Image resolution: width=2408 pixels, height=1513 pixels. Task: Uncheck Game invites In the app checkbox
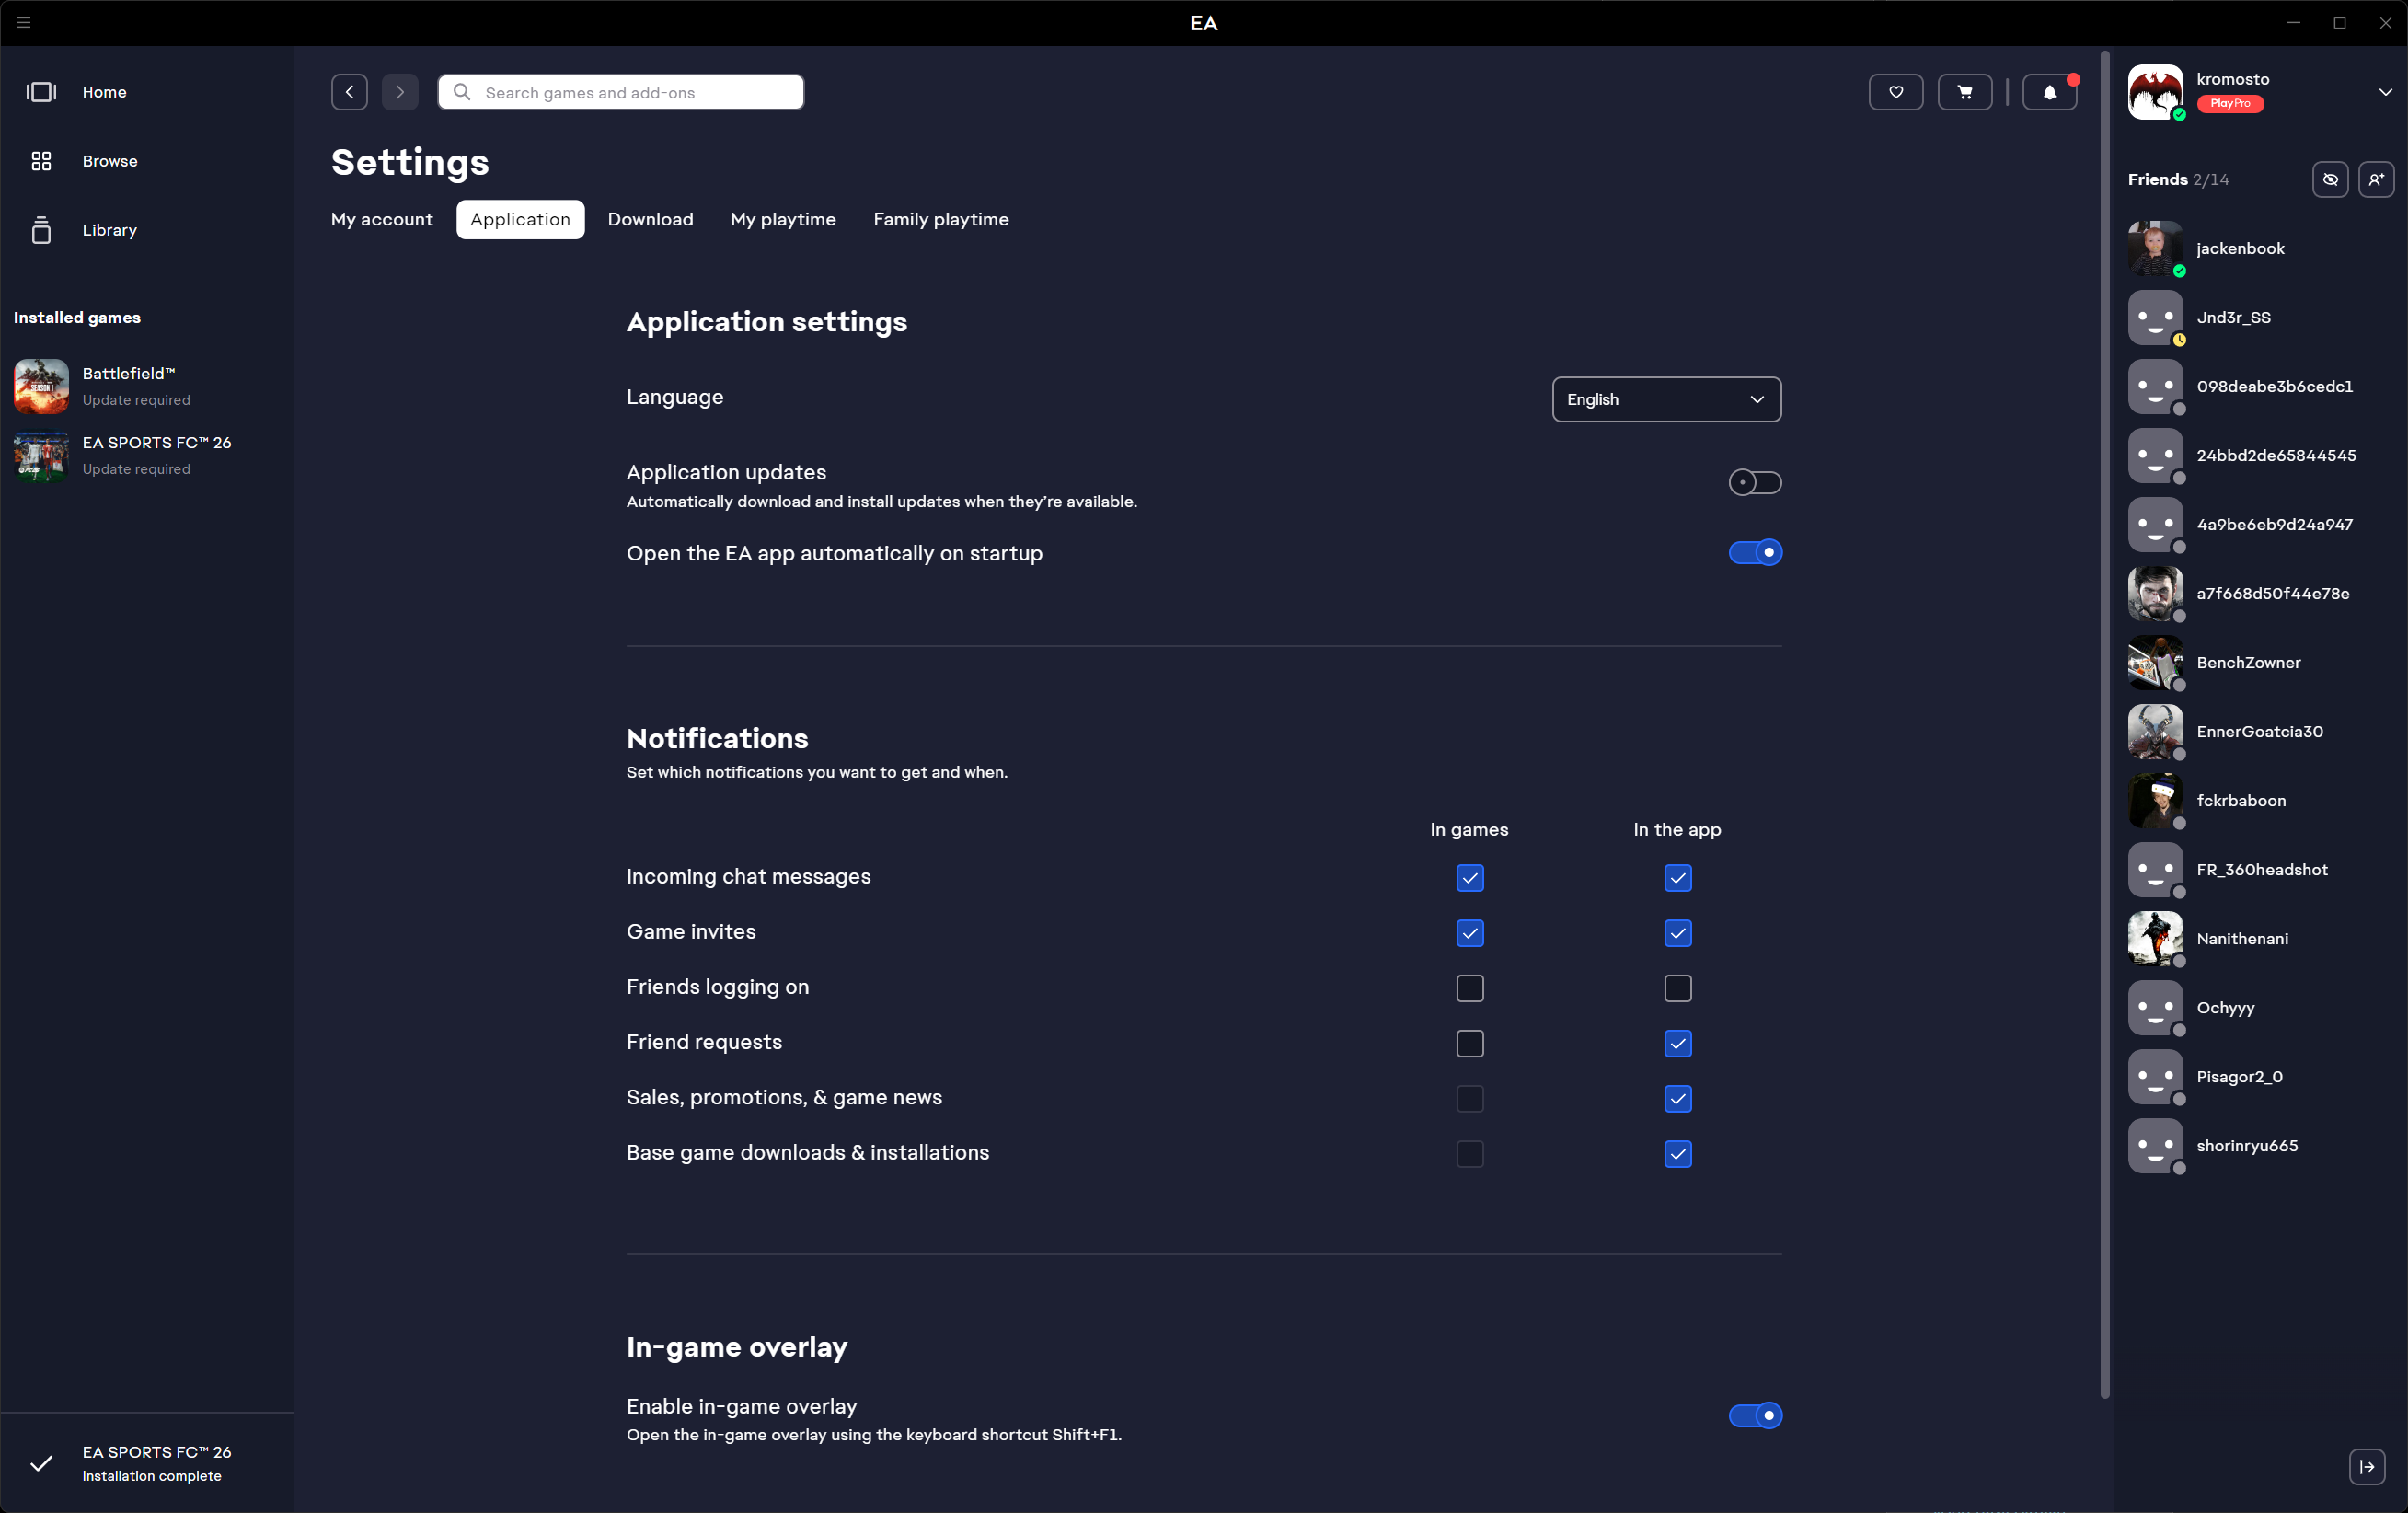tap(1677, 933)
